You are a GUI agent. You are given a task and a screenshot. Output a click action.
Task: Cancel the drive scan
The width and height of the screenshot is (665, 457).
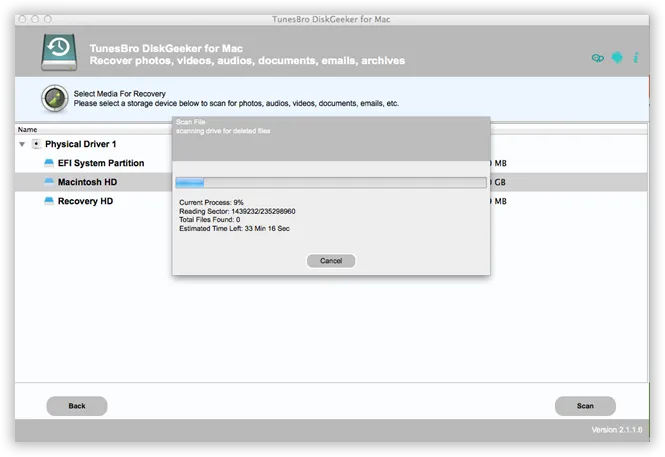coord(331,261)
